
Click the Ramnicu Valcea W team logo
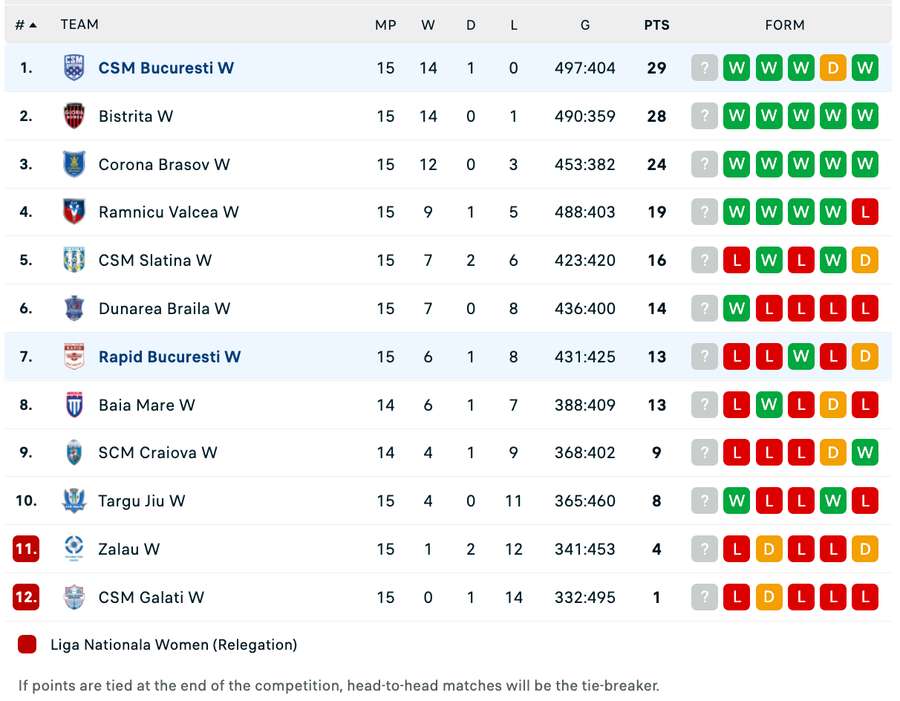coord(74,212)
